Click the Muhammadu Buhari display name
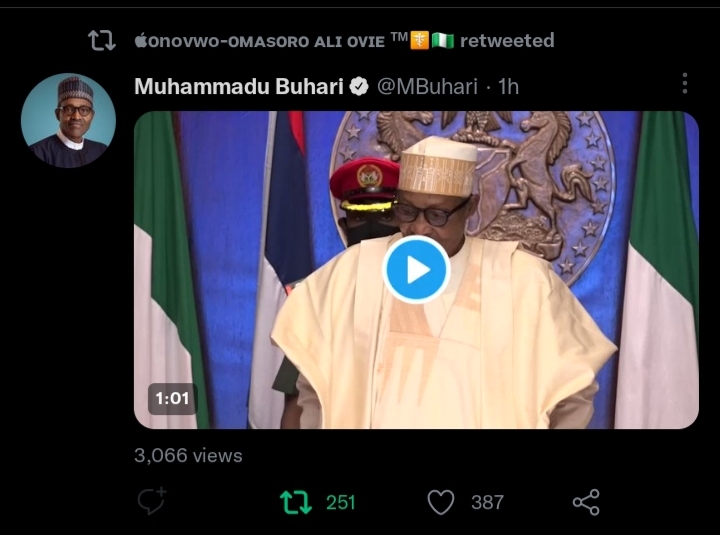The width and height of the screenshot is (720, 535). coord(238,87)
